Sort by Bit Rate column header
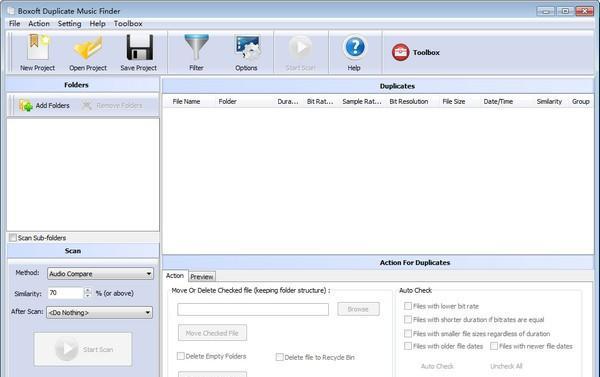This screenshot has width=600, height=377. click(320, 101)
